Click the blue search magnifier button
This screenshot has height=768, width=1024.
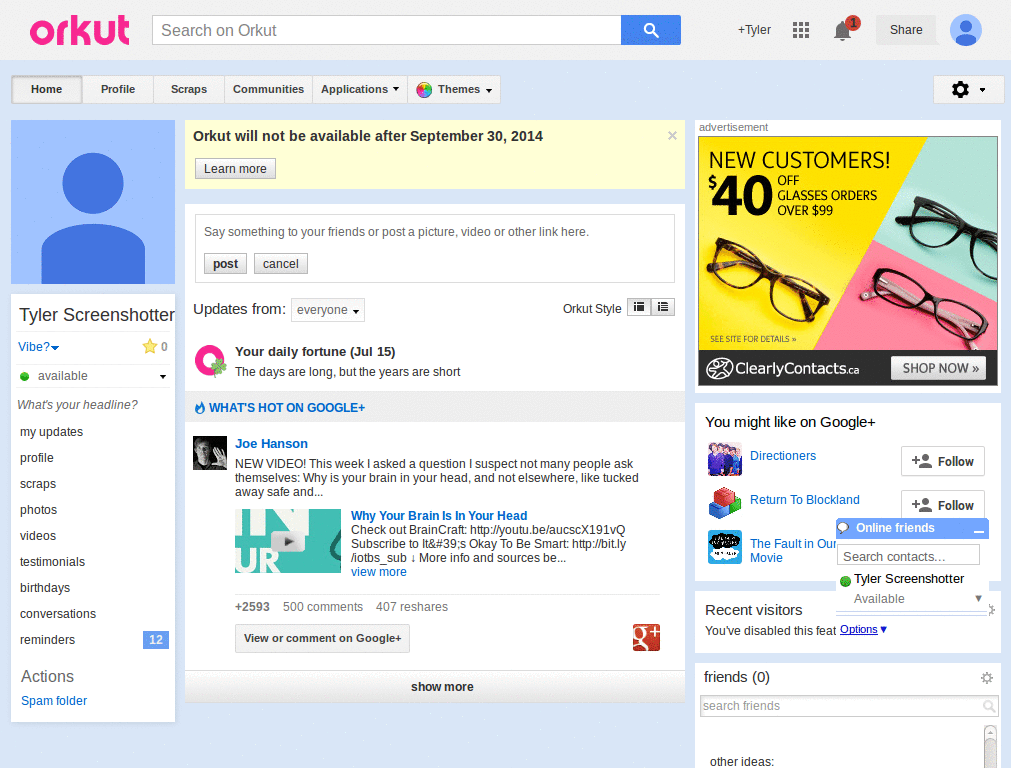click(x=650, y=30)
